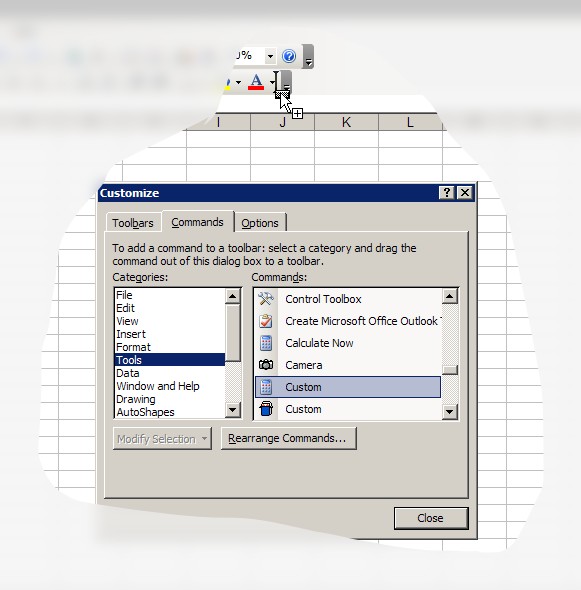Click the Microsoft Excel Help icon
Viewport: 581px width, 590px height.
click(289, 56)
